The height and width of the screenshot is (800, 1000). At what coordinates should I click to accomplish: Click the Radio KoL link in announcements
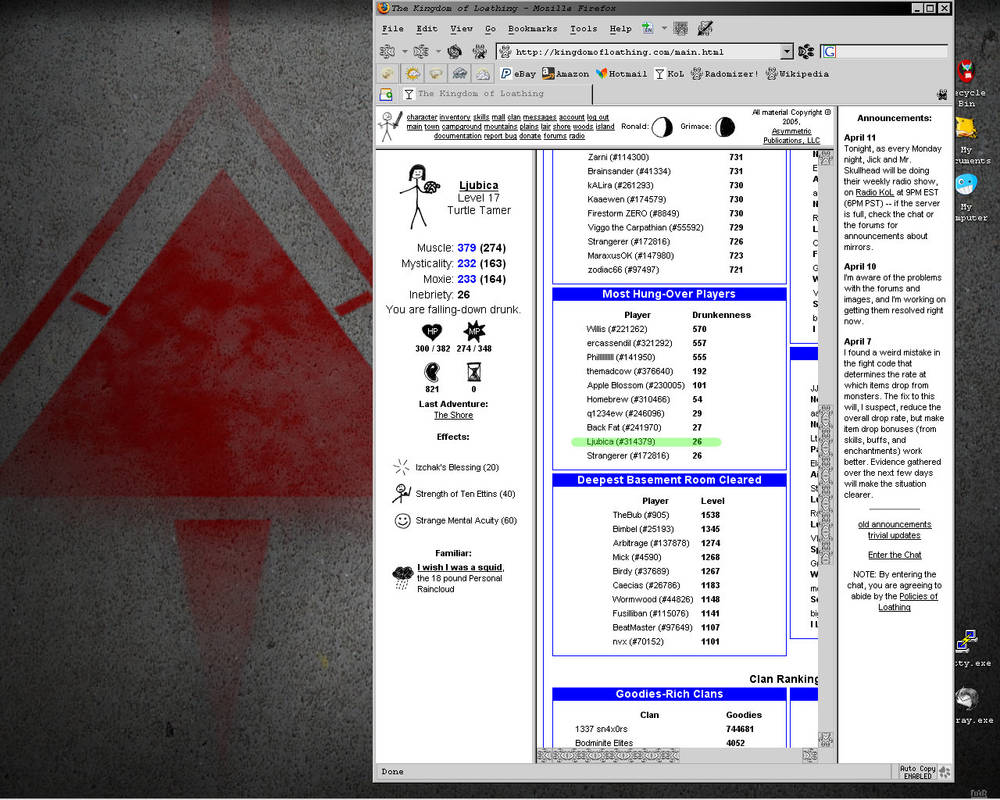pyautogui.click(x=874, y=193)
